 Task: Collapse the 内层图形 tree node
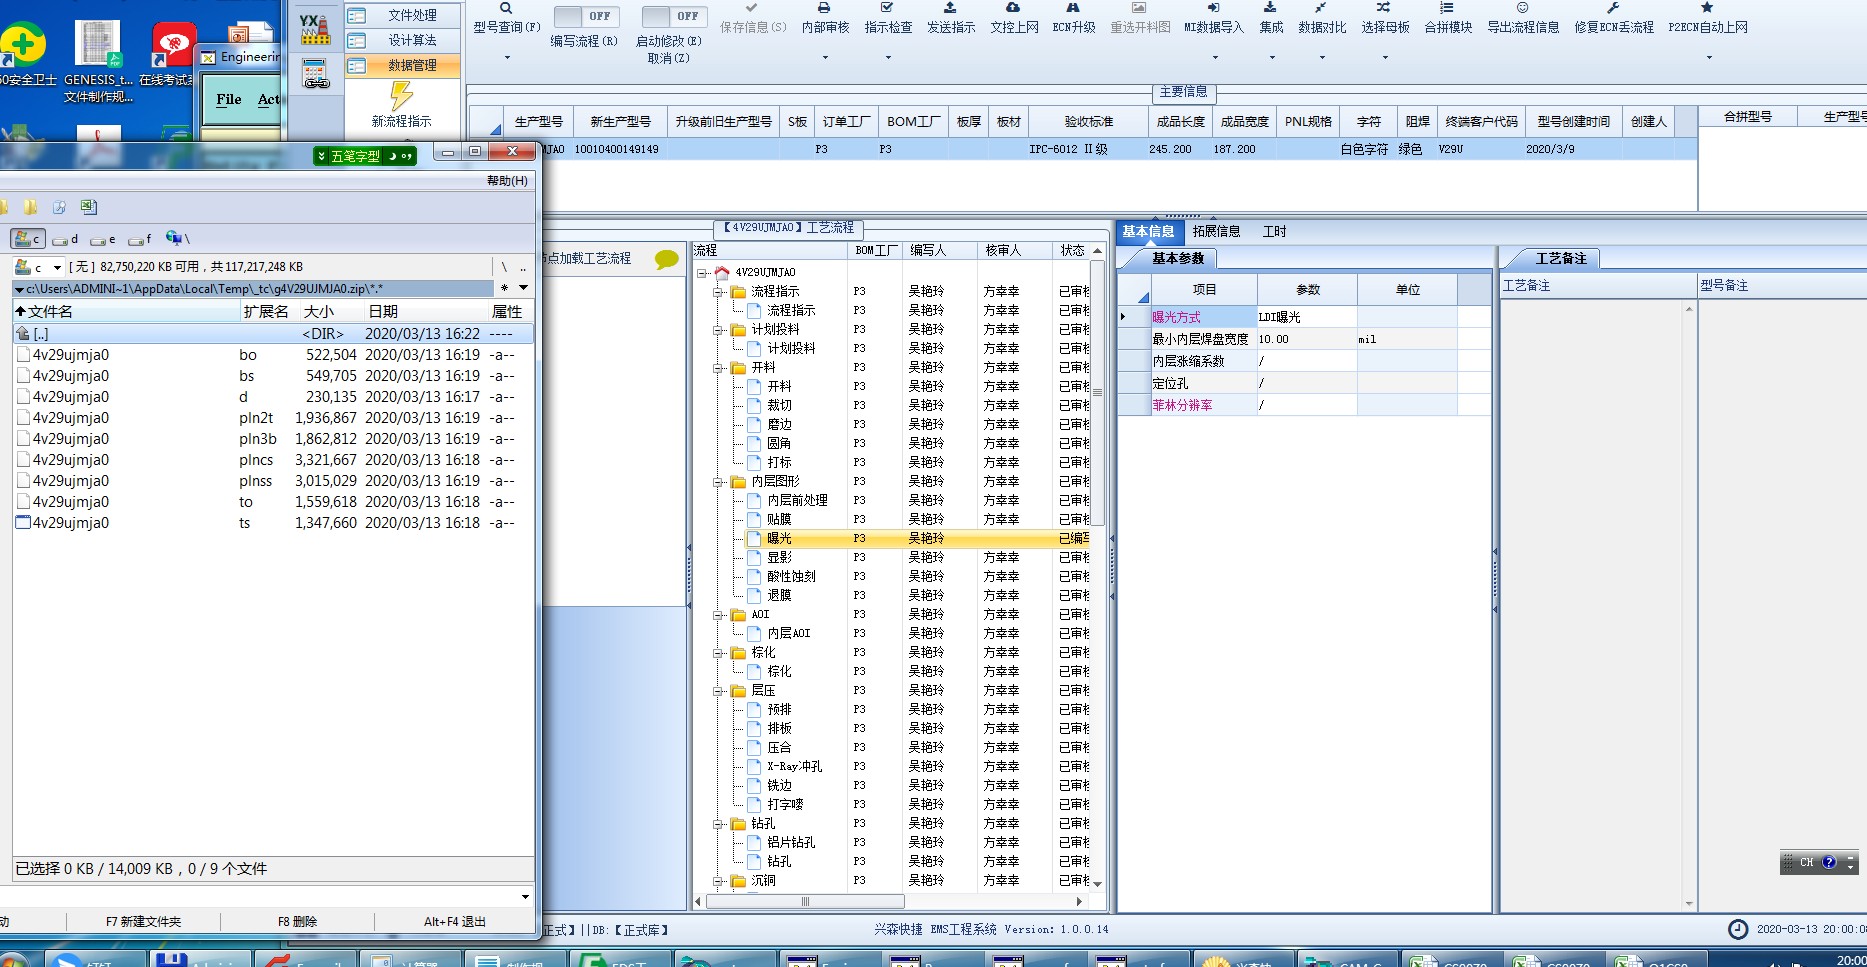(718, 482)
